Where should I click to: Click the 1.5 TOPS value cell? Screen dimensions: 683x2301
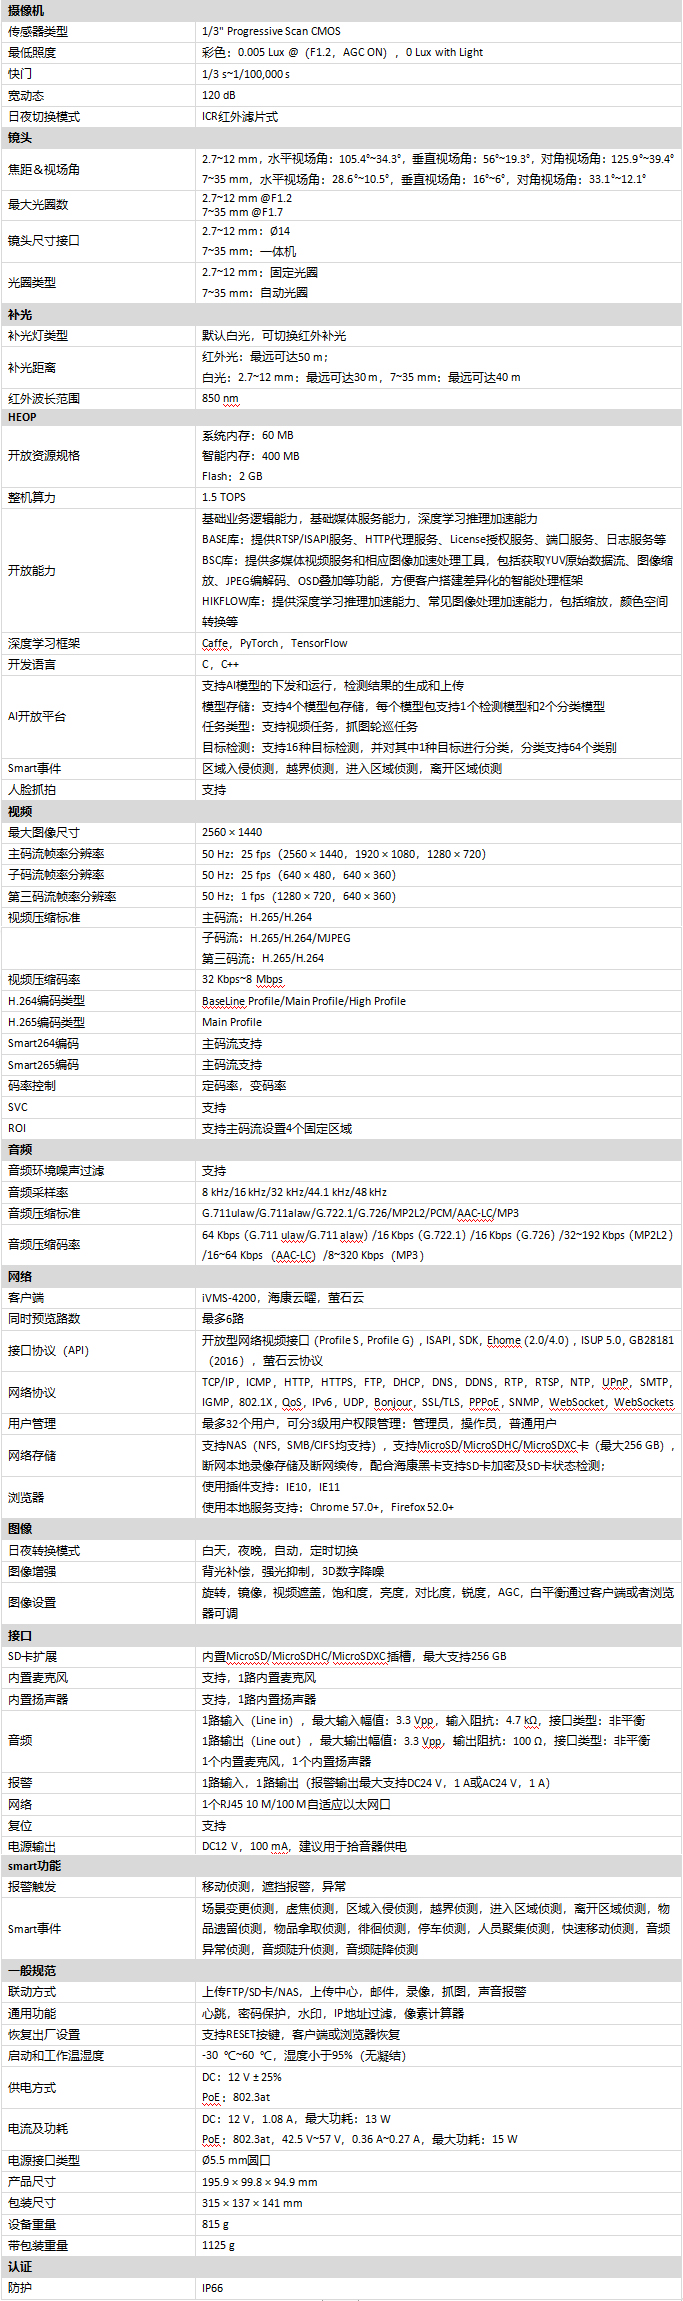224,497
